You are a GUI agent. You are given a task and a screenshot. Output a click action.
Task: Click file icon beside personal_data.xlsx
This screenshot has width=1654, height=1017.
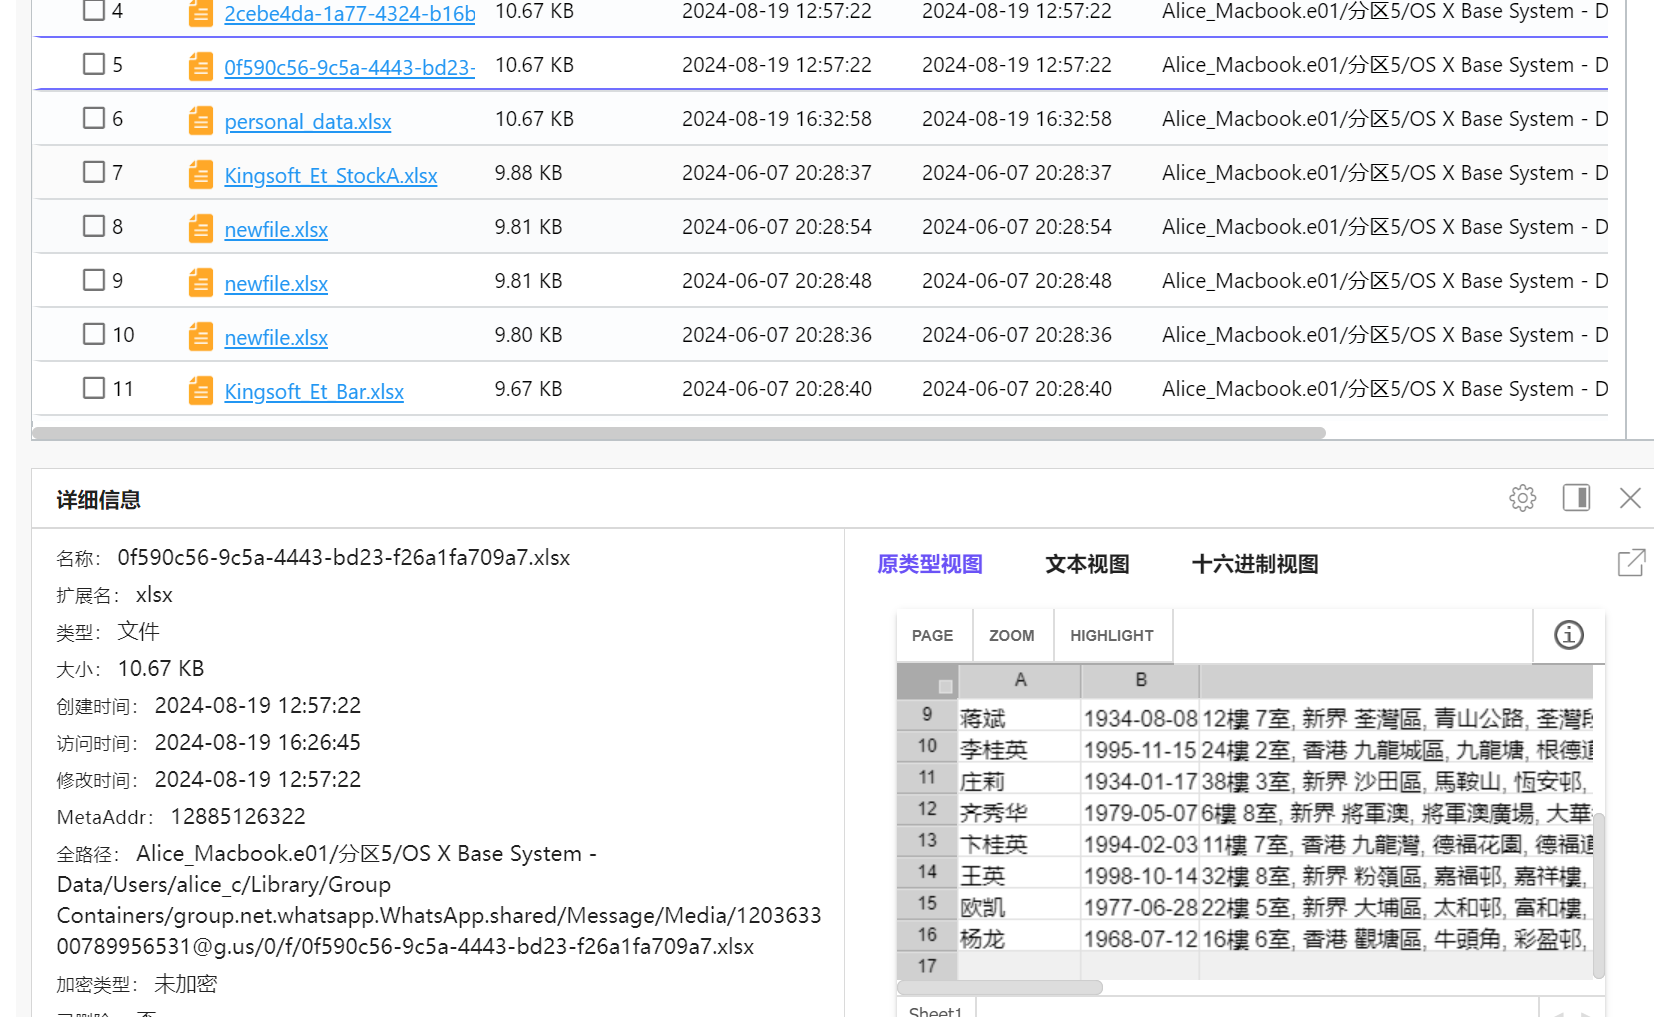click(200, 121)
